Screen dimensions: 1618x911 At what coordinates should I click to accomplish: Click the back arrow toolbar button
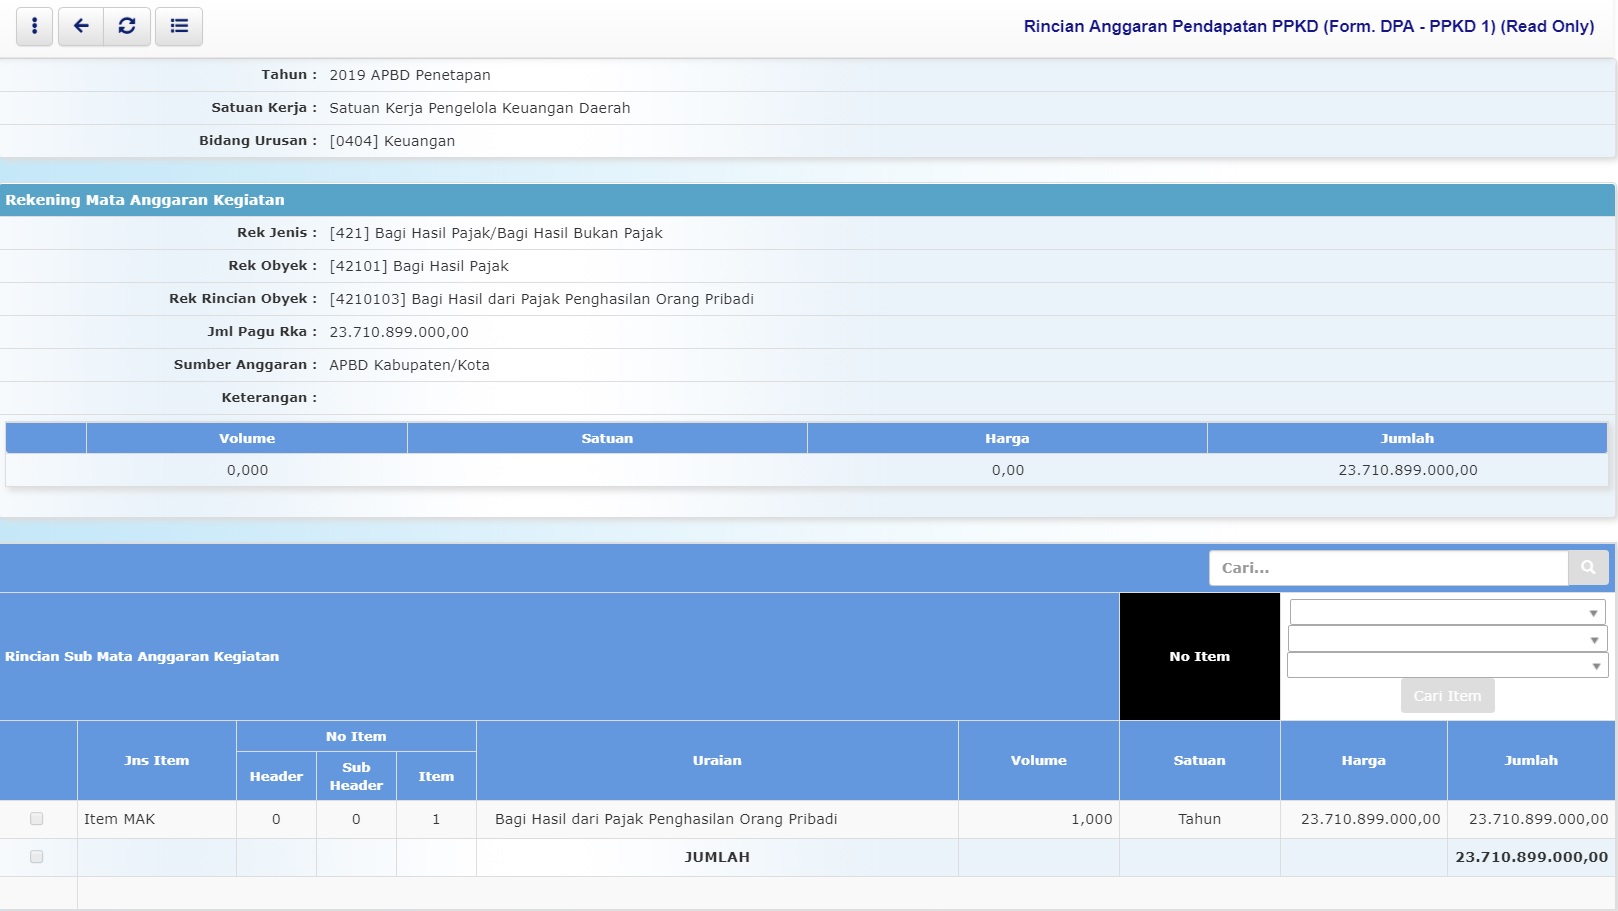click(81, 26)
